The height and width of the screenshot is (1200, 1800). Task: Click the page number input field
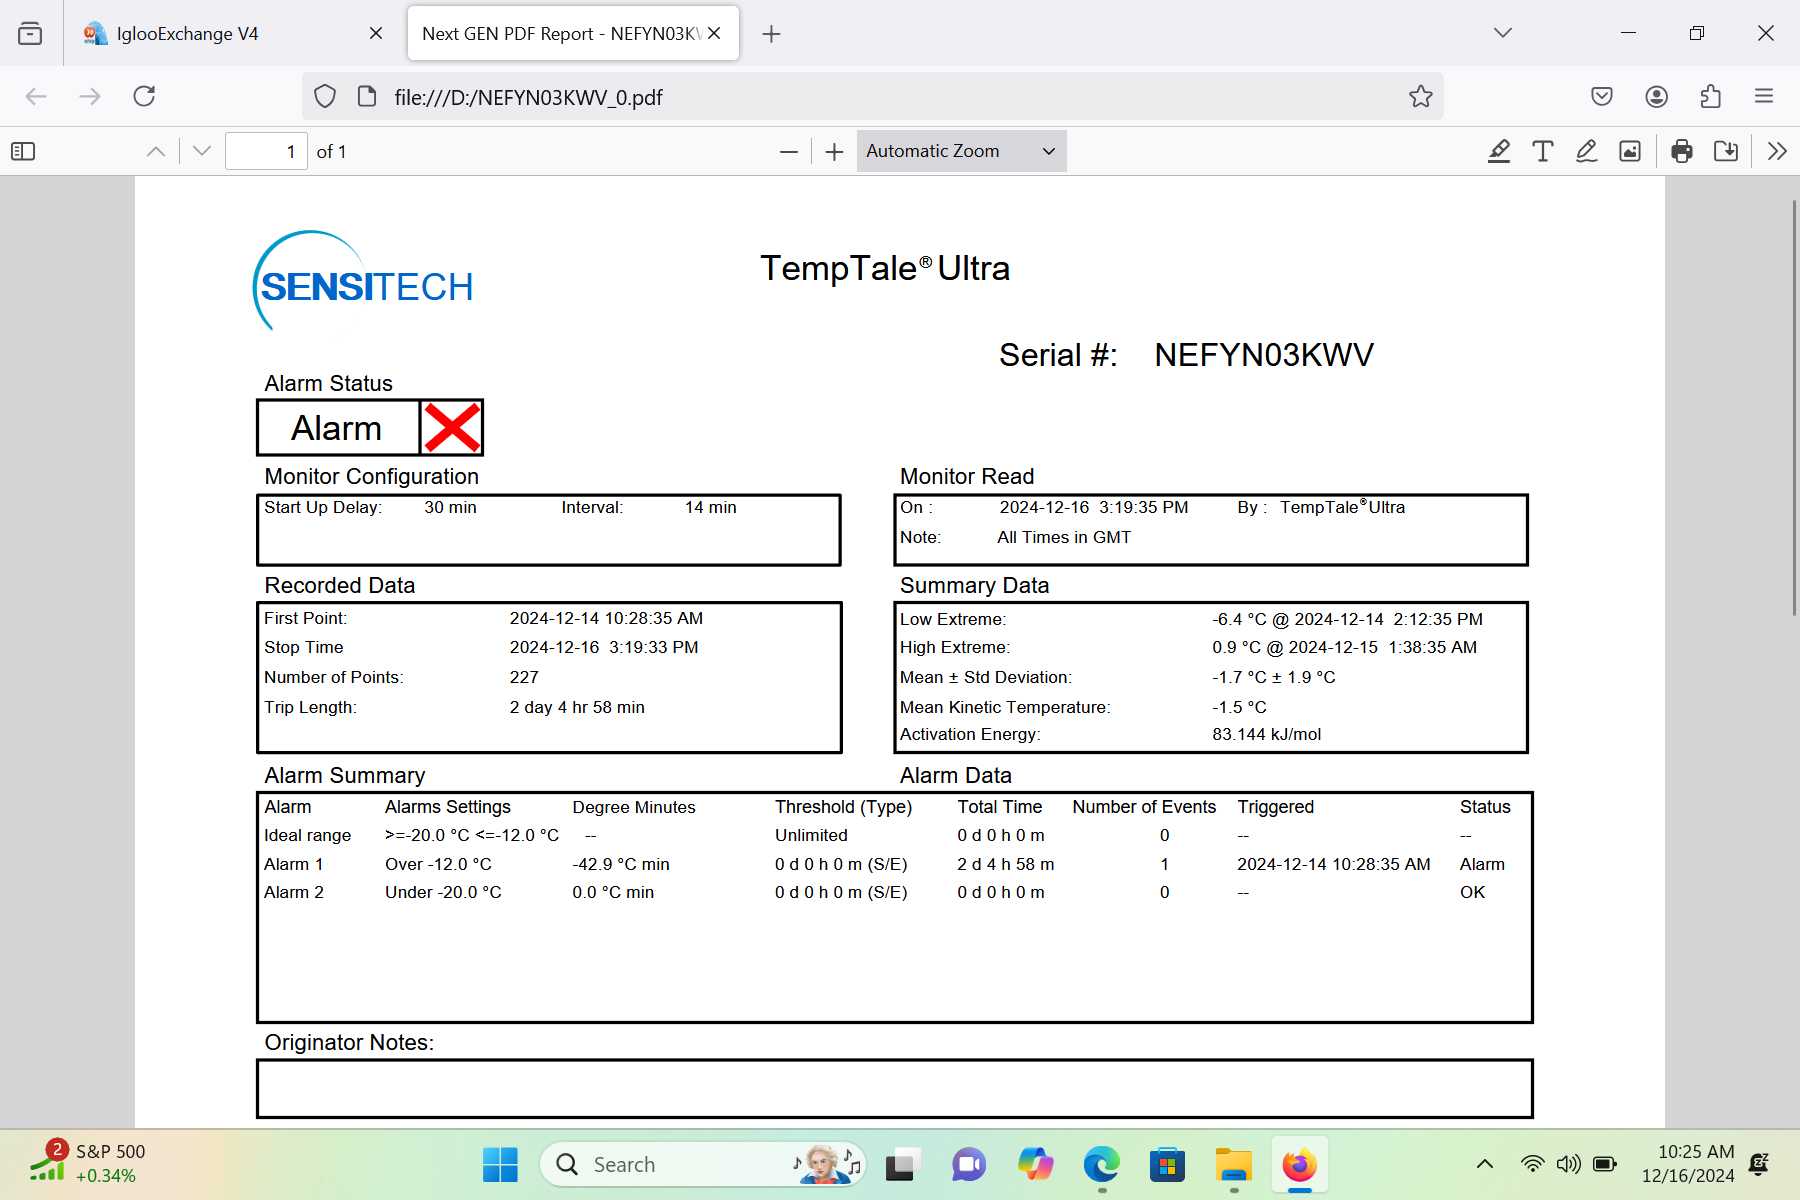click(266, 151)
